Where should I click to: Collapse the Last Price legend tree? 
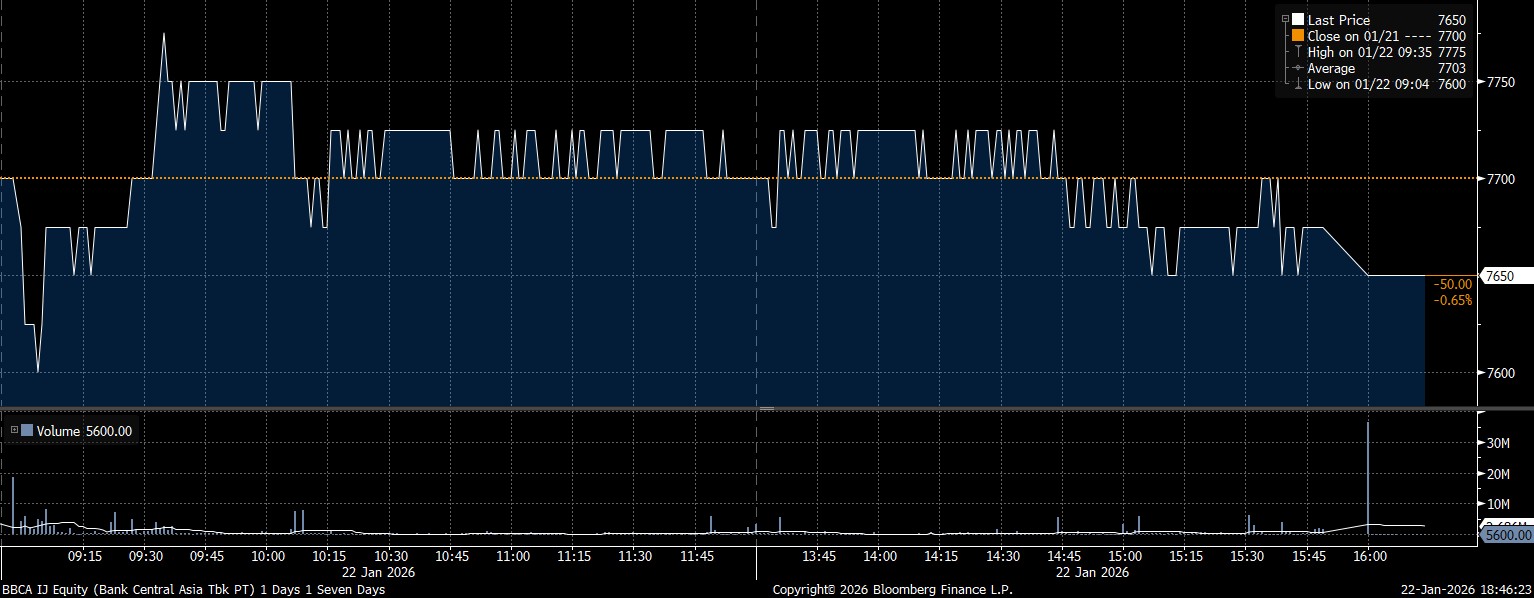point(1285,20)
